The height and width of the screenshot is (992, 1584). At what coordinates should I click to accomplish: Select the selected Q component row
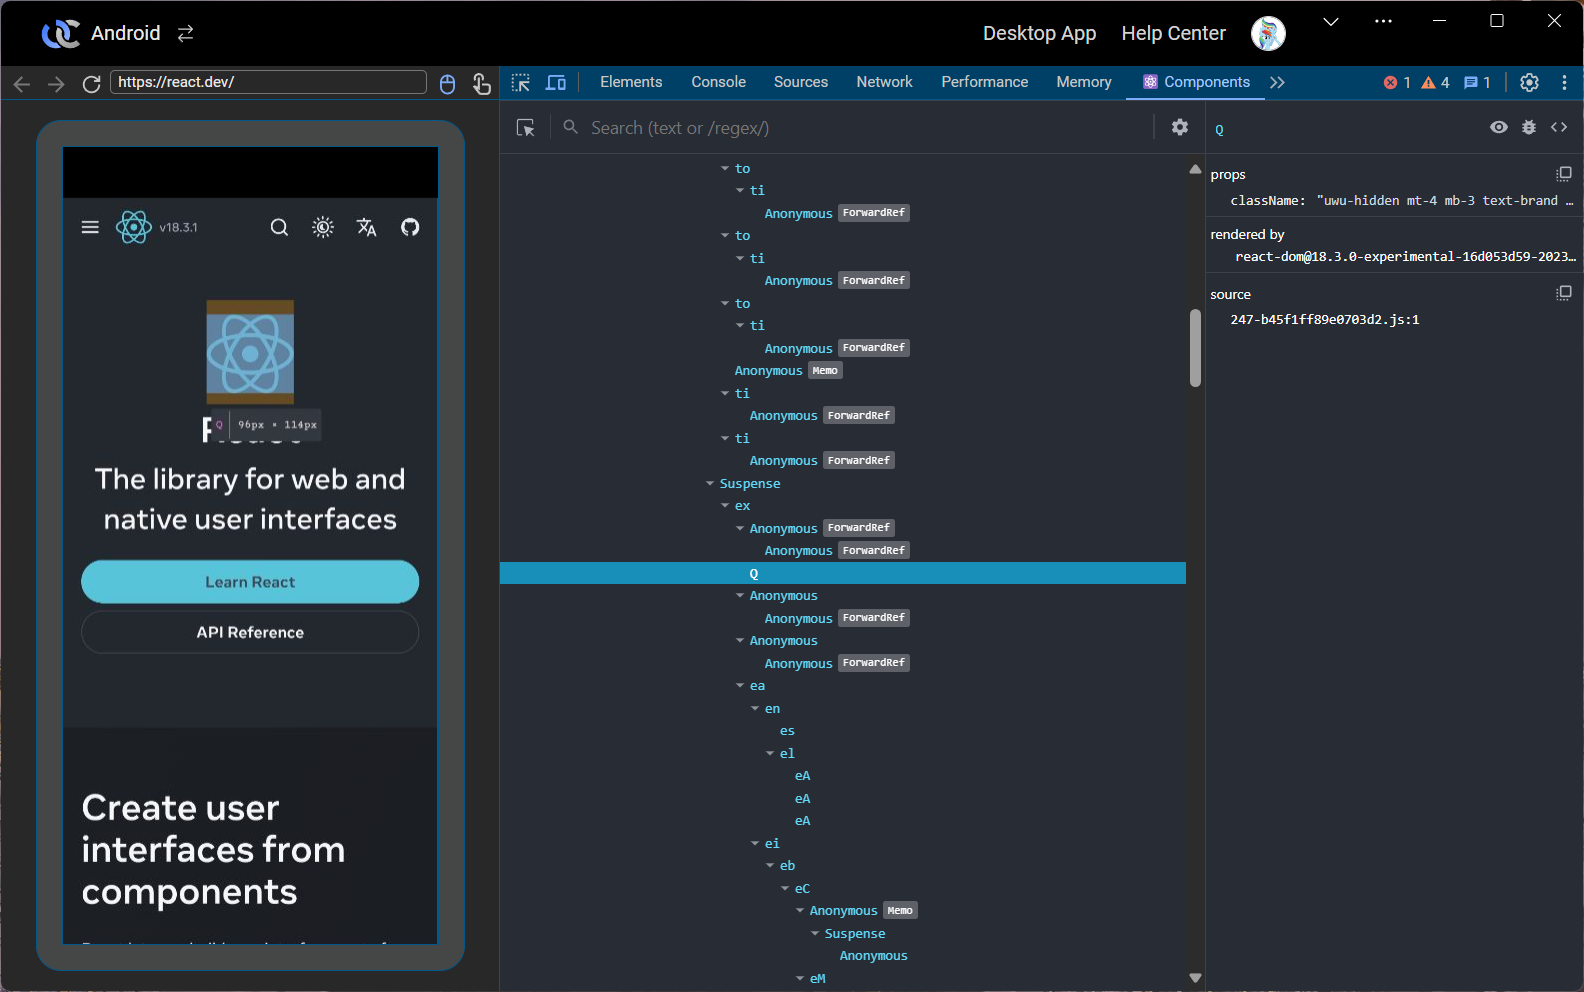(x=843, y=573)
